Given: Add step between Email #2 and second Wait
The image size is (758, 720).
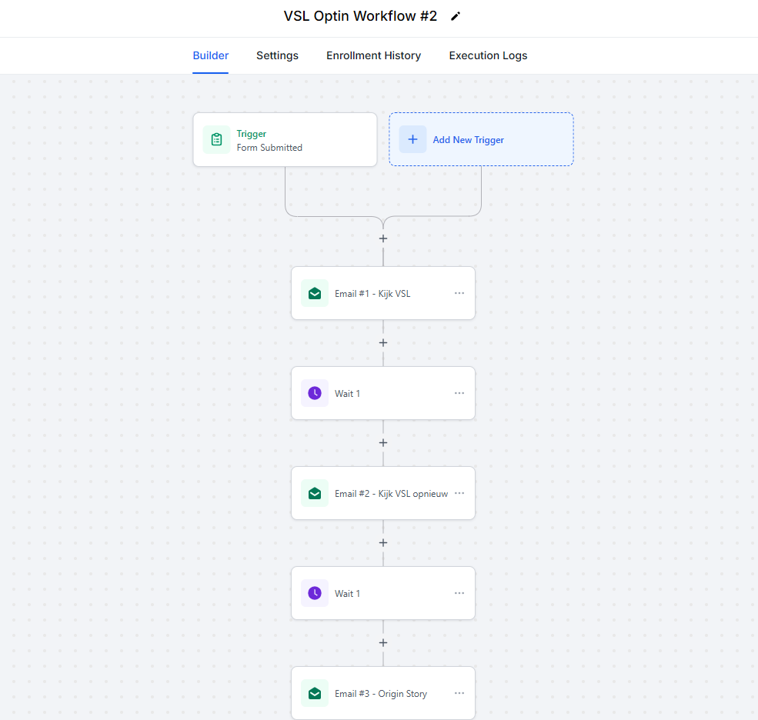Looking at the screenshot, I should (383, 543).
